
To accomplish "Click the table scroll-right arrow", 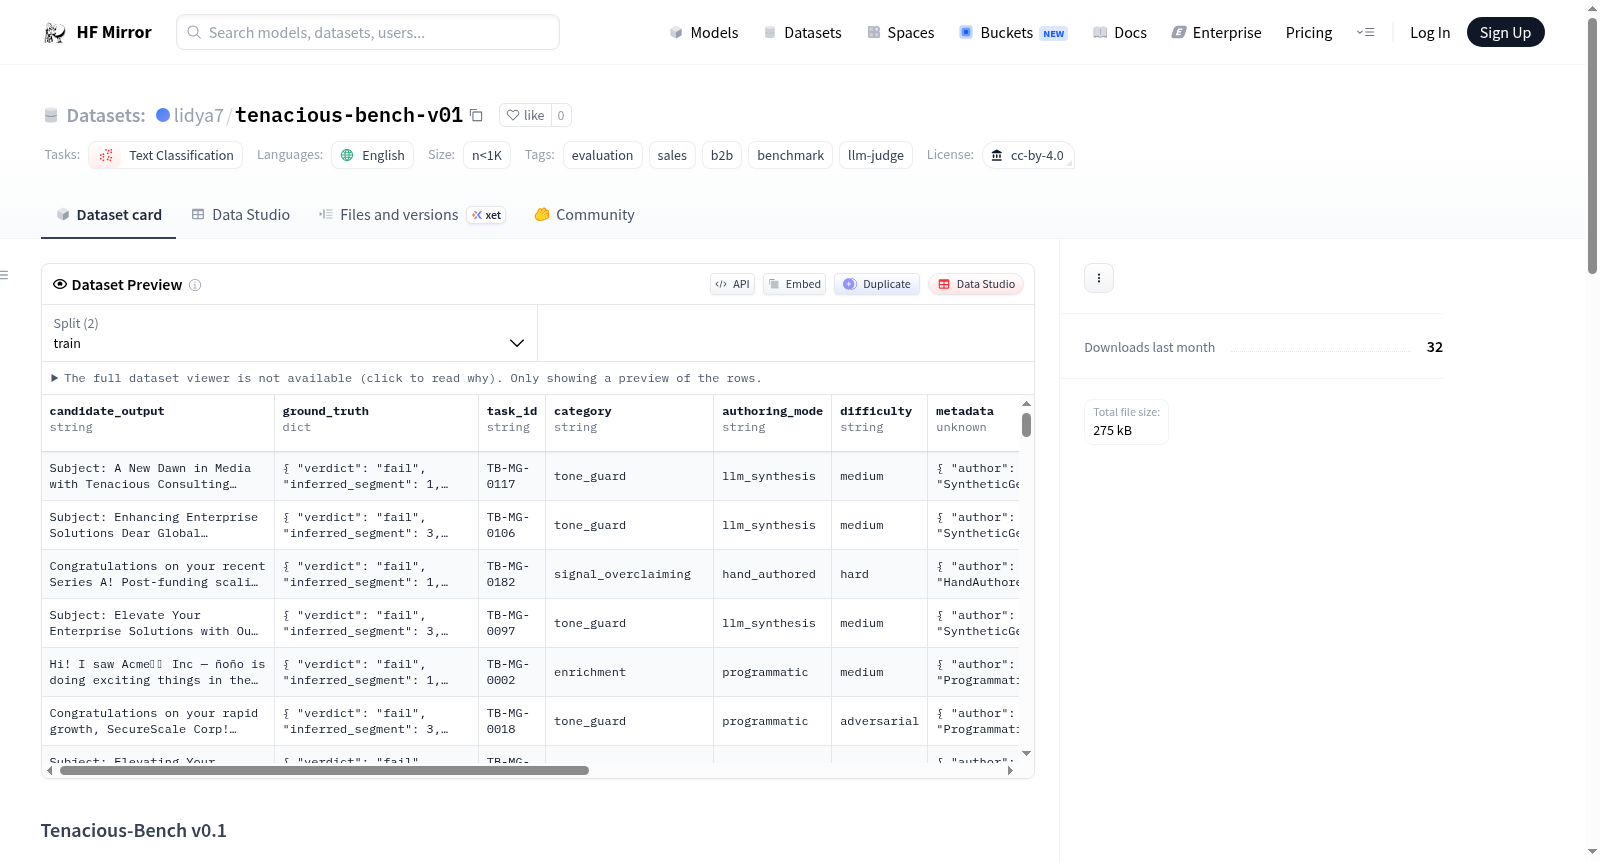I will pos(1010,771).
